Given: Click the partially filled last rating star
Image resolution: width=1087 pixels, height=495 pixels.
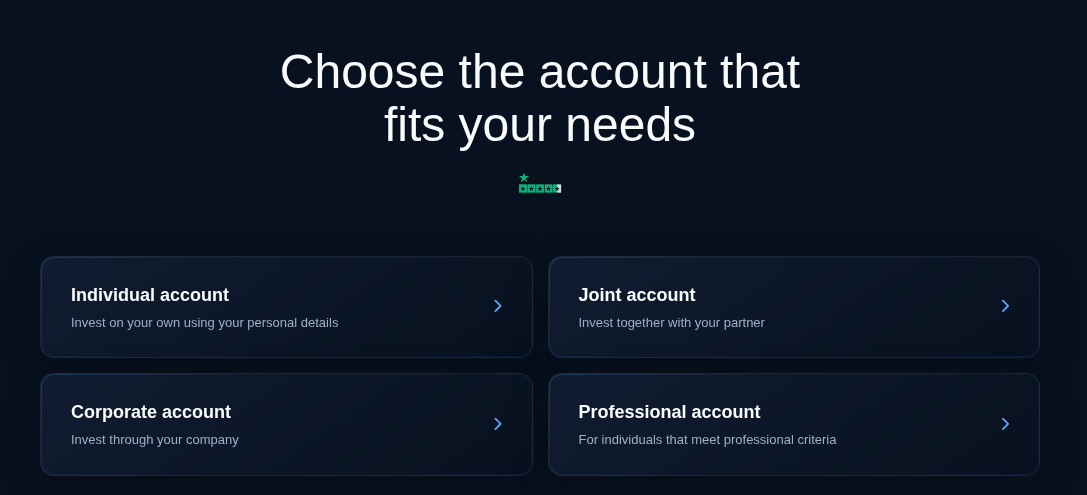Looking at the screenshot, I should click(x=557, y=189).
